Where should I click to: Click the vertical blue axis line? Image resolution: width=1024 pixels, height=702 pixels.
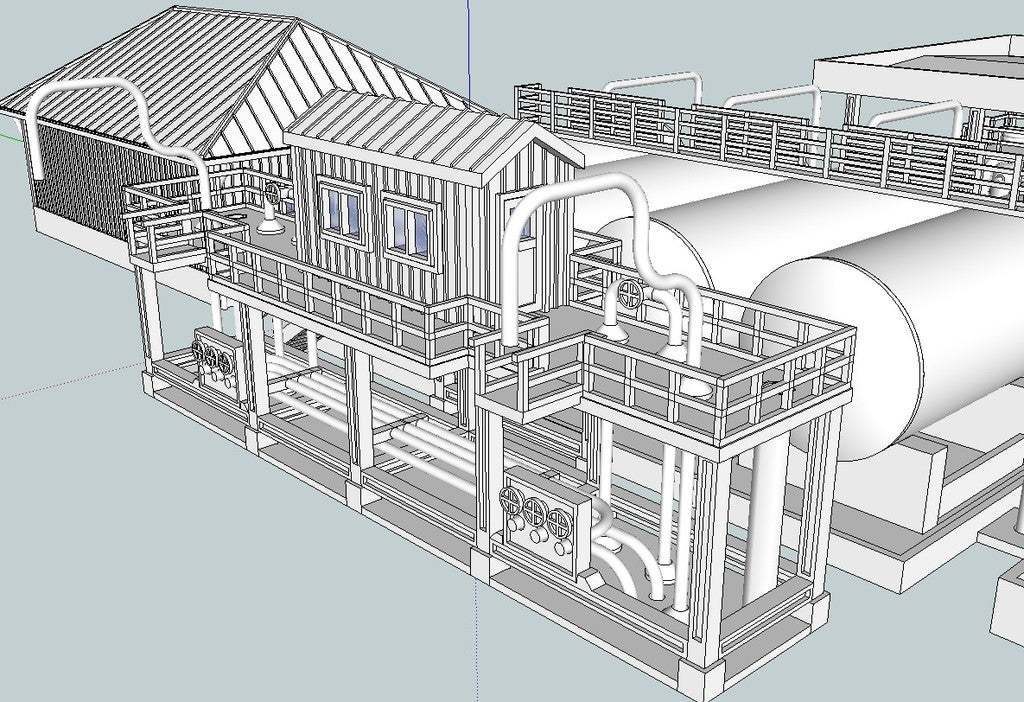pyautogui.click(x=468, y=40)
